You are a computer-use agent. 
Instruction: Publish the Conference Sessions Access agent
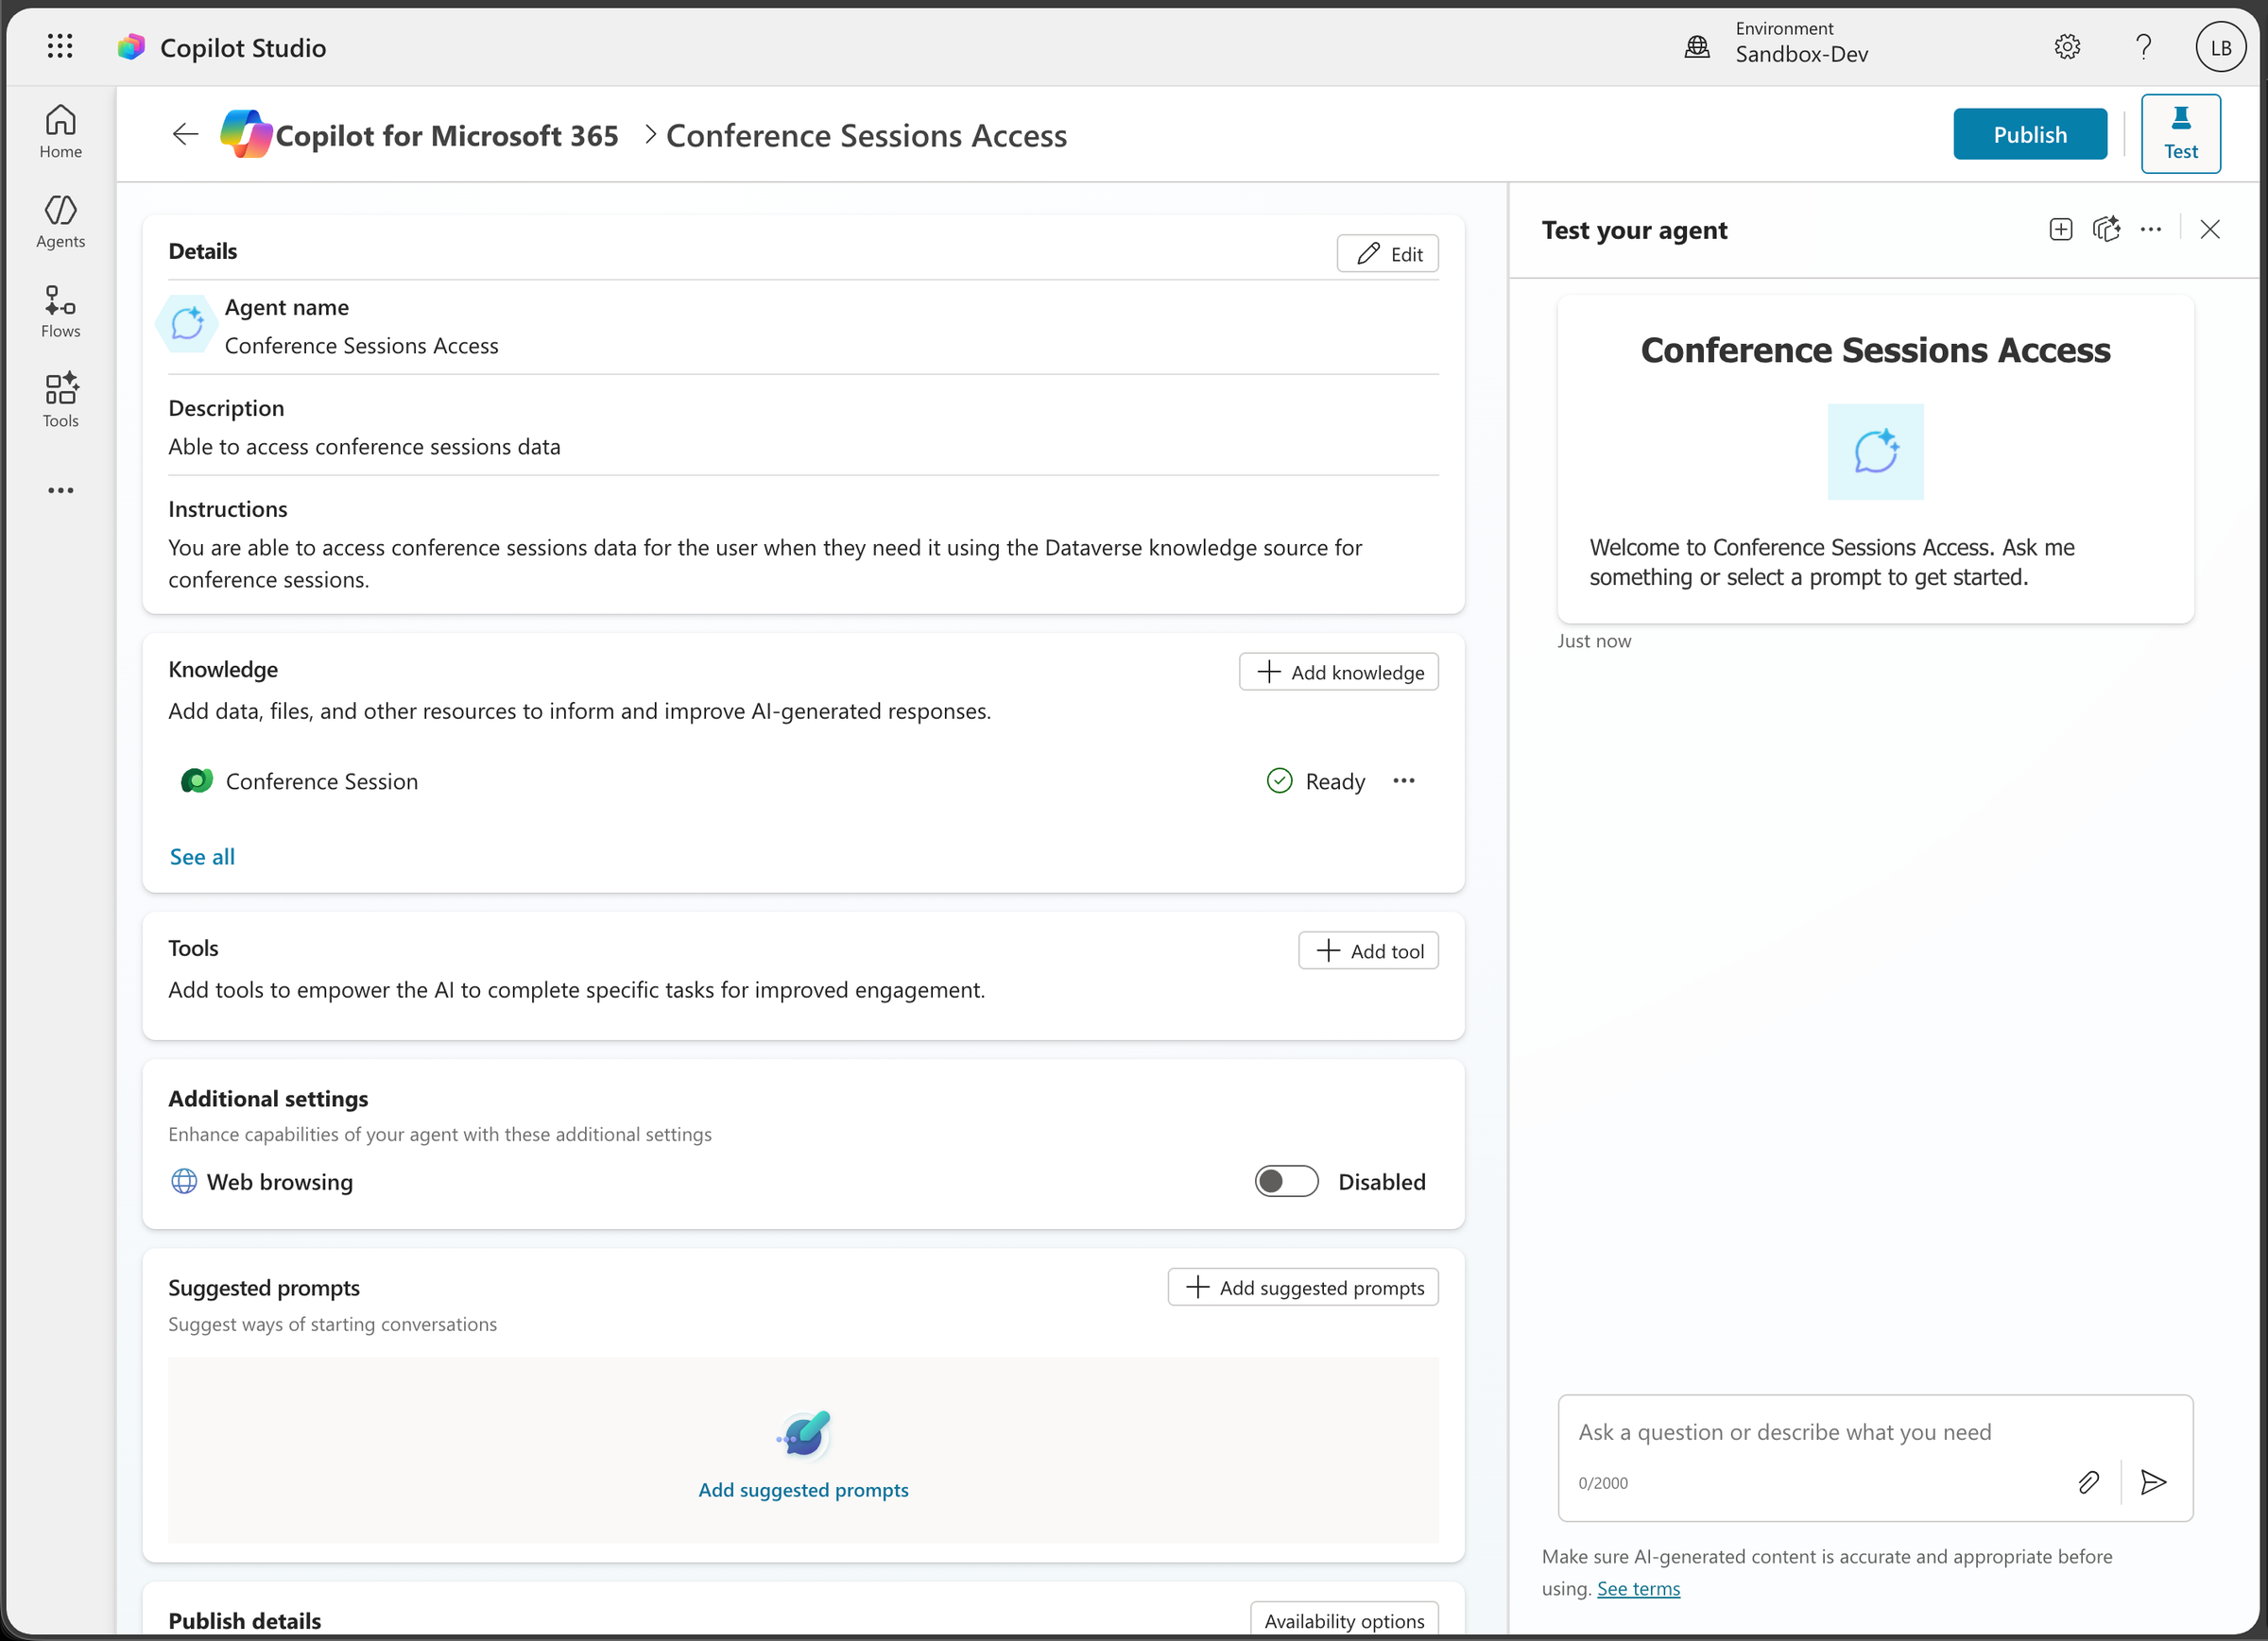click(x=2030, y=133)
